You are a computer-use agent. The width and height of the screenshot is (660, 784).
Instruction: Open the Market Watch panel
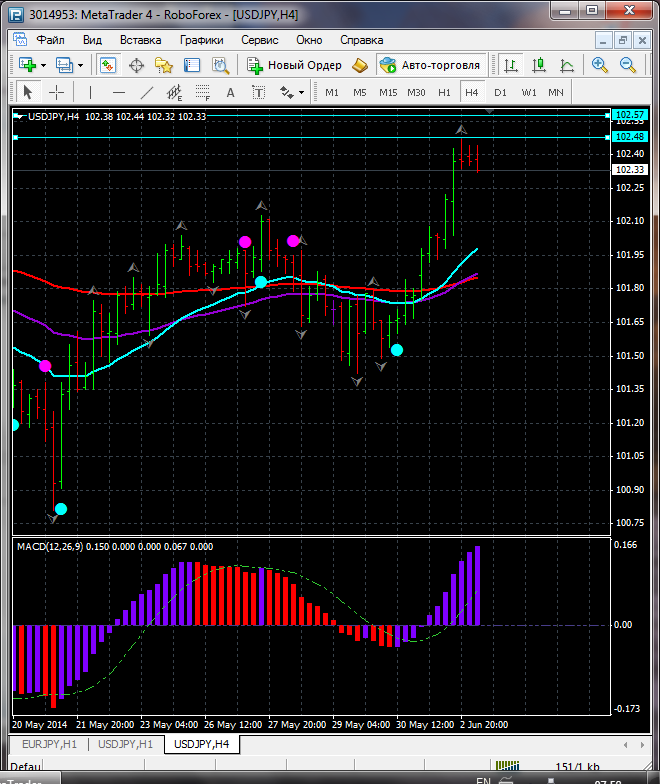point(108,65)
